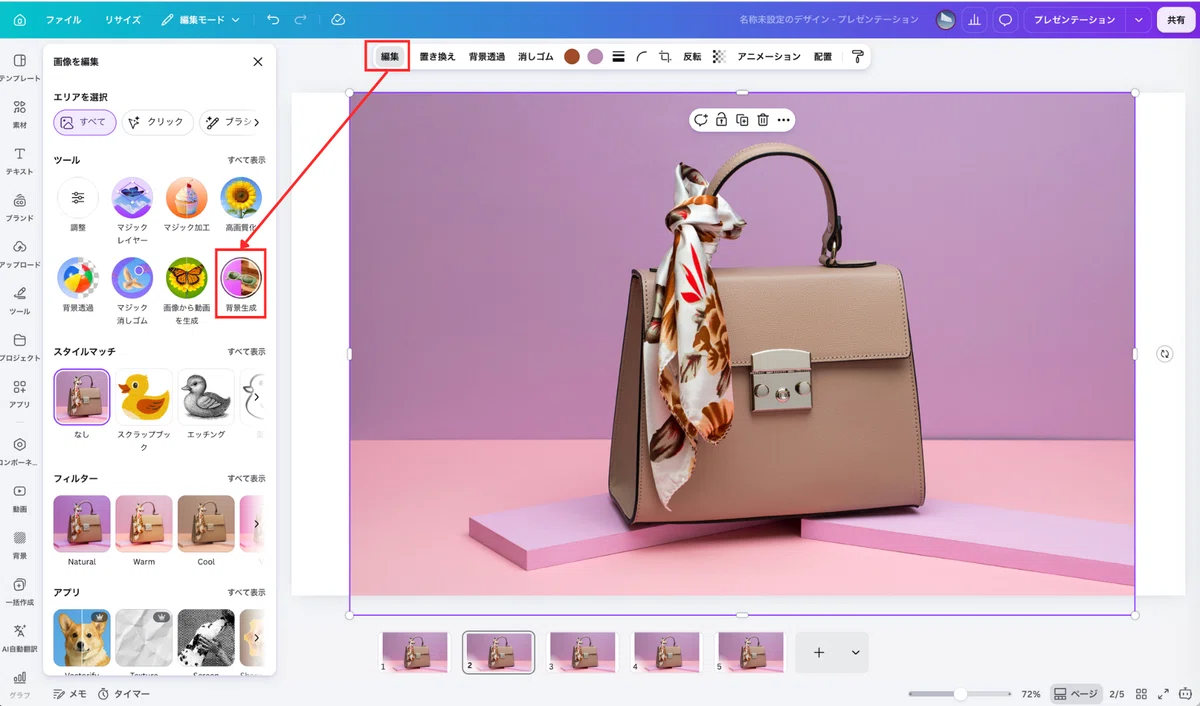Open the comments speech bubble icon
The height and width of the screenshot is (706, 1200).
tap(1005, 19)
